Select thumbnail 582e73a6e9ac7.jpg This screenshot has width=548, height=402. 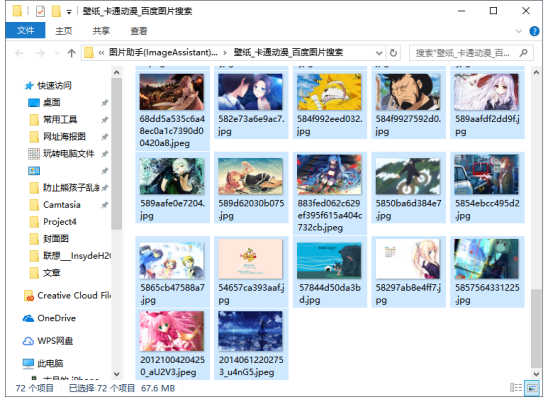[x=250, y=92]
